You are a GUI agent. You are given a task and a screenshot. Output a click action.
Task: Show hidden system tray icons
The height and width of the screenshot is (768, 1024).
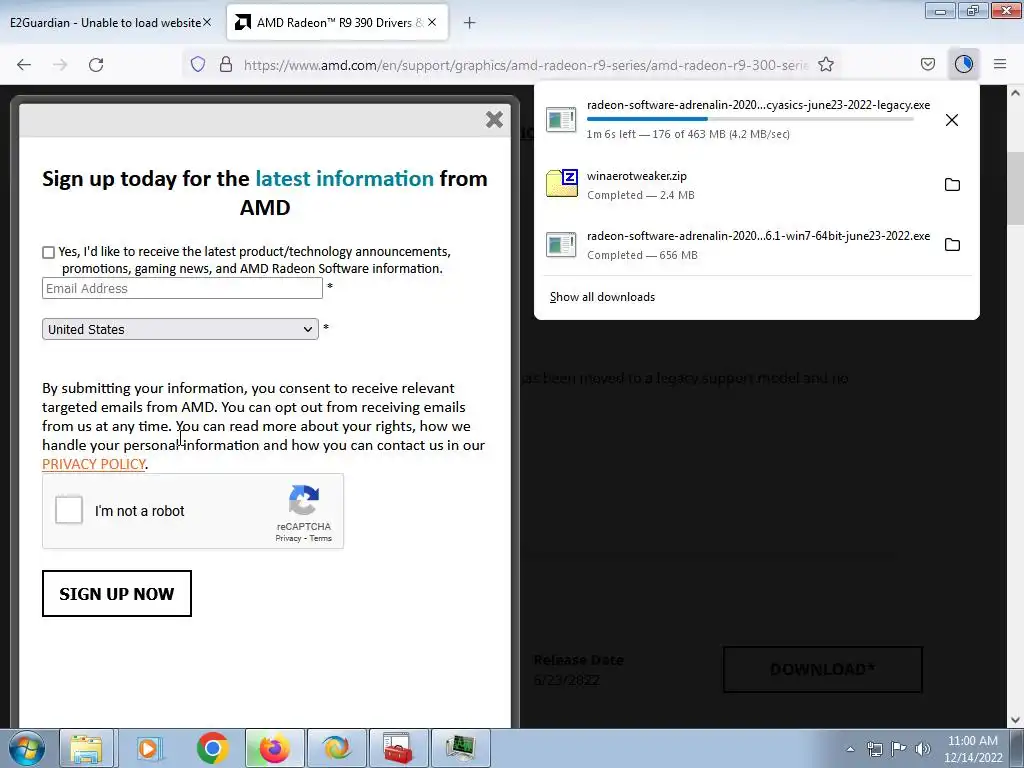[x=850, y=750]
